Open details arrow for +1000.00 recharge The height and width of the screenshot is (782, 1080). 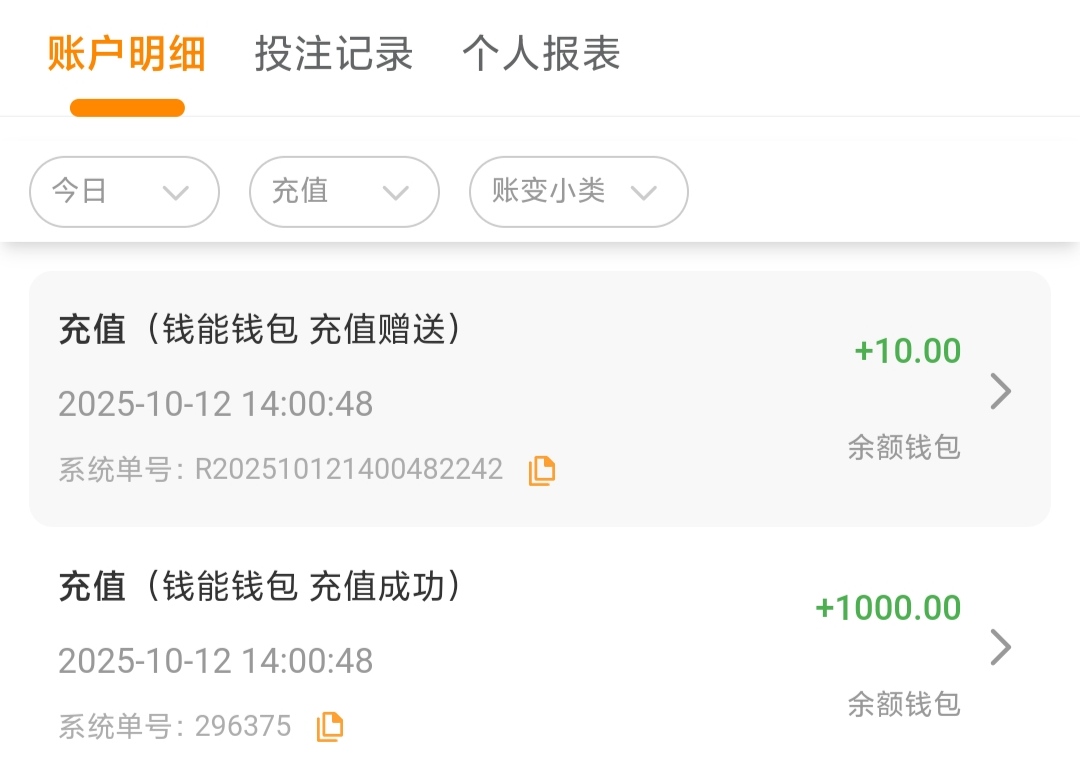pos(1000,648)
